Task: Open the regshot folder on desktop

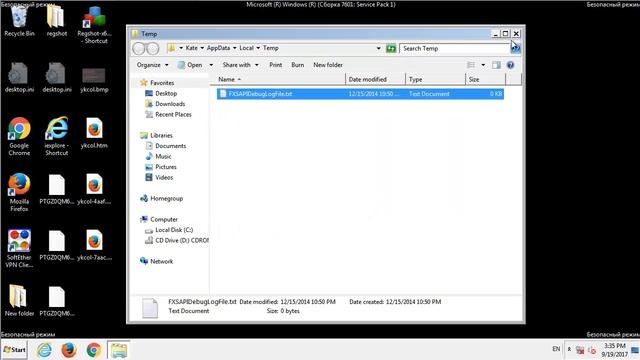Action: coord(56,20)
